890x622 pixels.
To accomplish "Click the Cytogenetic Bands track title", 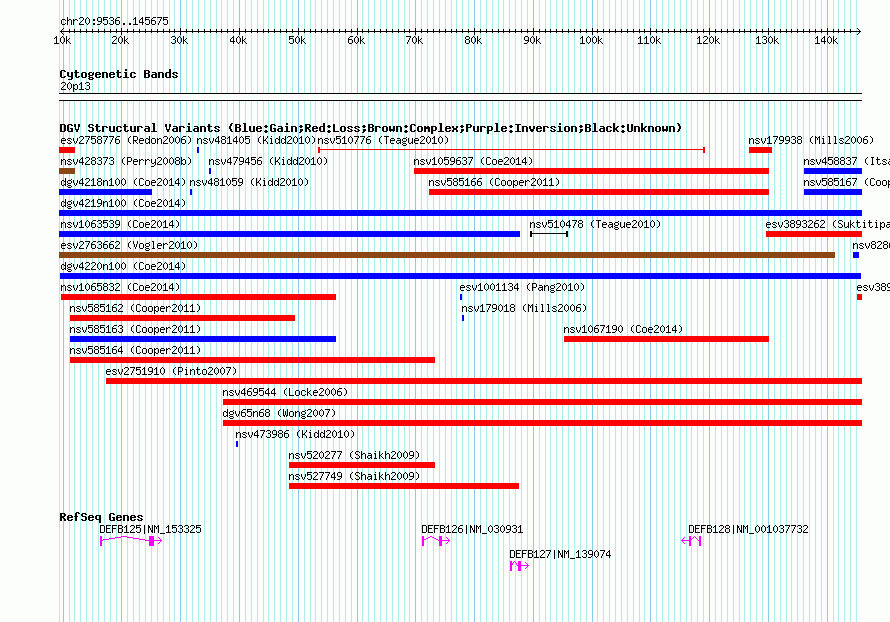I will [119, 74].
